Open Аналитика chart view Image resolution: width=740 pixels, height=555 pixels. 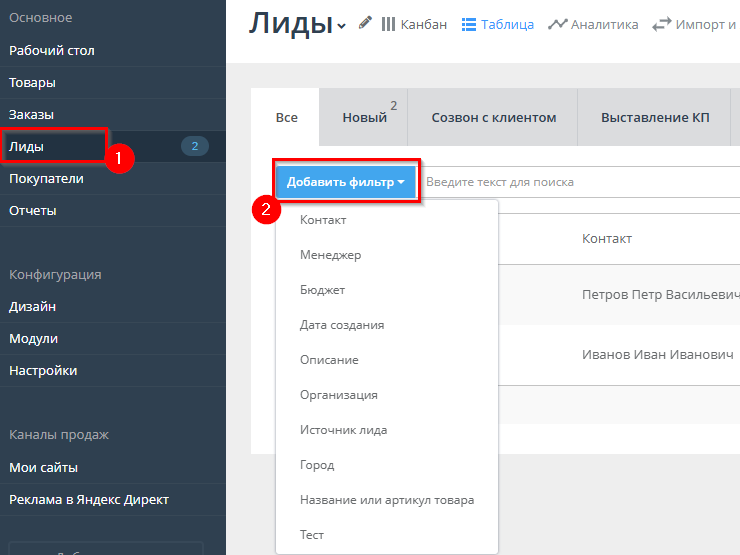[558, 24]
